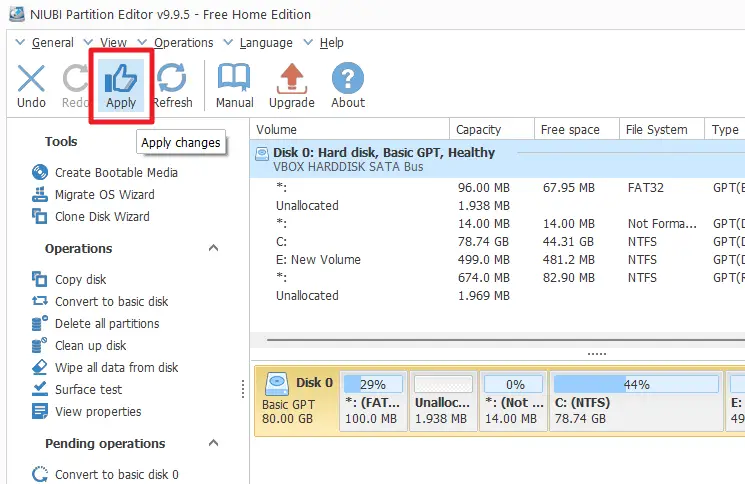Select Create Bootable Media link
Image resolution: width=745 pixels, height=484 pixels.
[x=116, y=172]
